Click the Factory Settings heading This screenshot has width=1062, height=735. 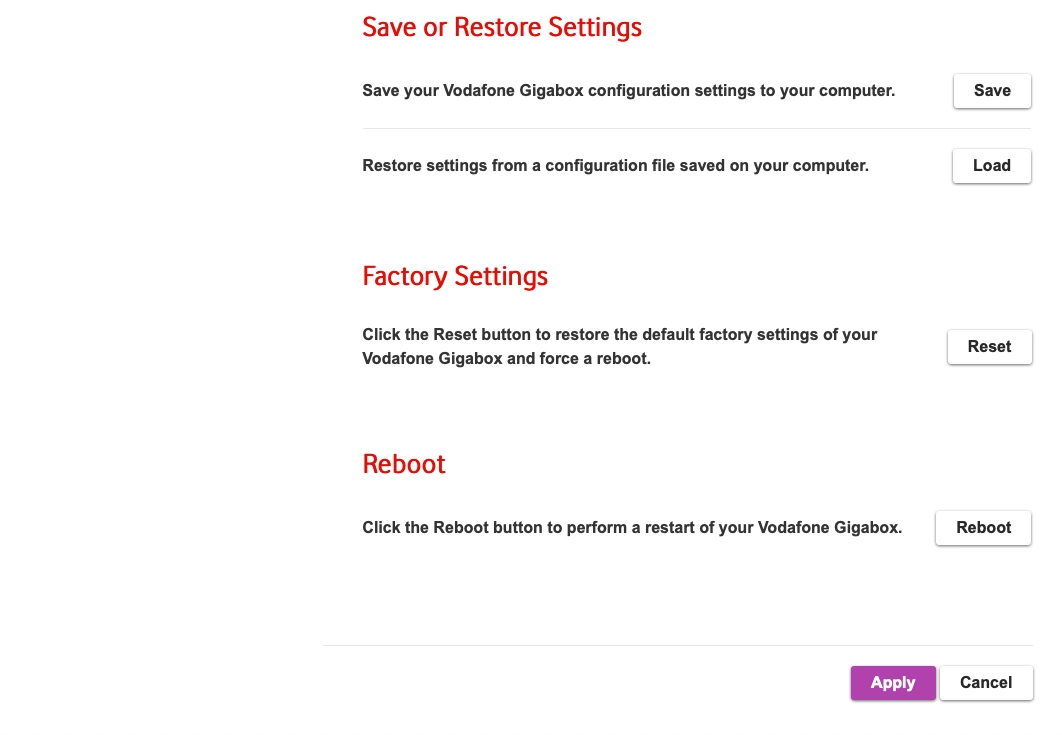455,276
